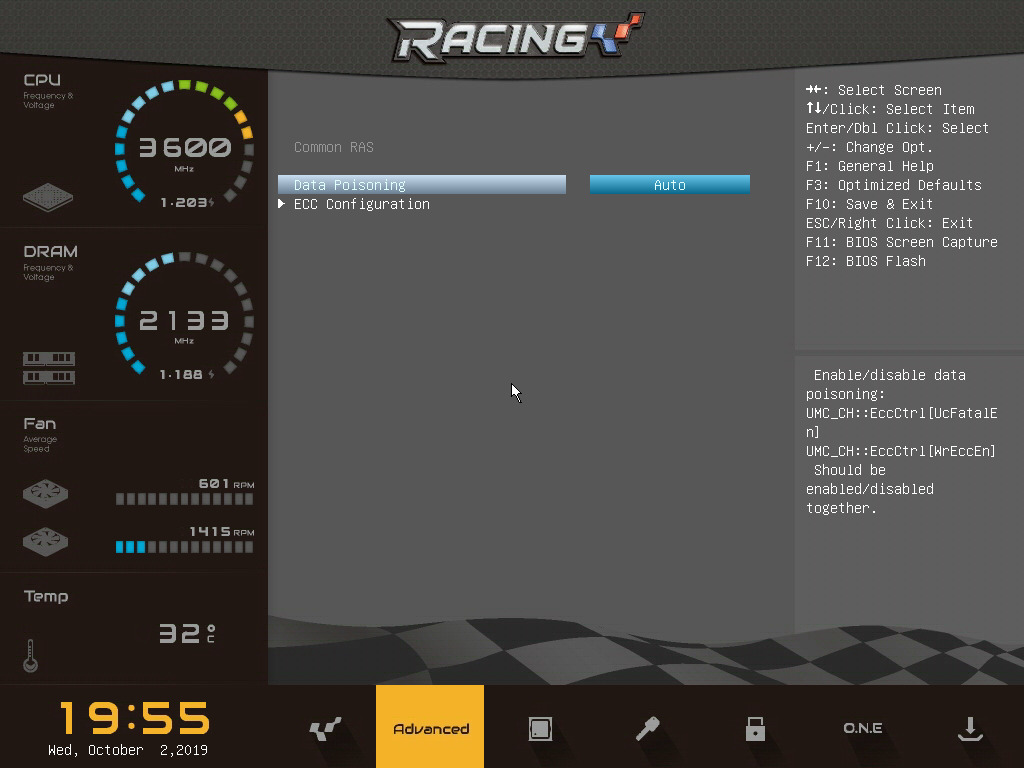The image size is (1024, 768).
Task: Click the Racing logo at top
Action: tap(515, 37)
